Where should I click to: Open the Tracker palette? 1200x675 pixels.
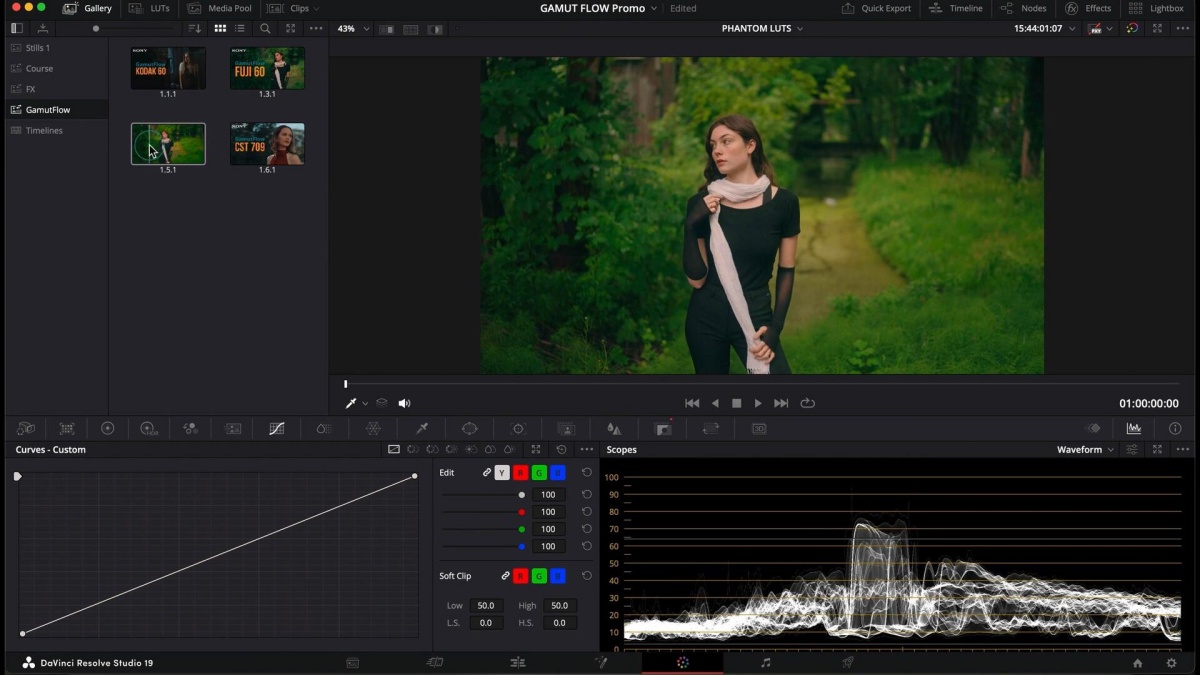click(518, 428)
